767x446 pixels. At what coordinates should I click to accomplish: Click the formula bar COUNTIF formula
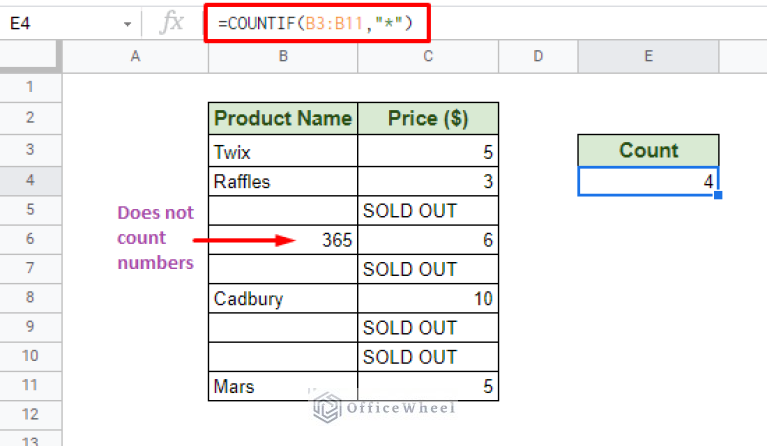pyautogui.click(x=316, y=23)
